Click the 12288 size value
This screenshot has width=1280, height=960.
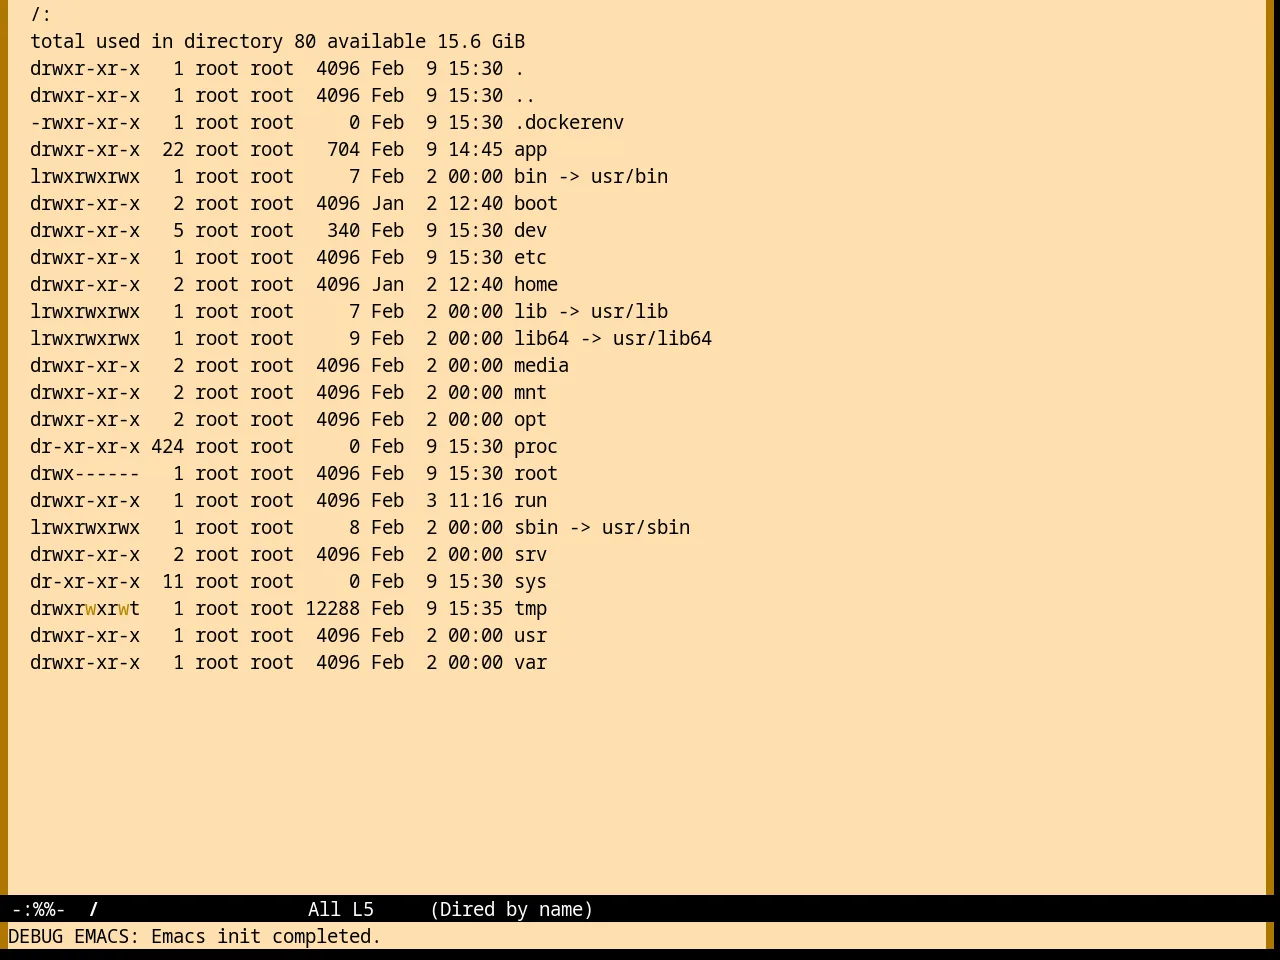pyautogui.click(x=332, y=608)
